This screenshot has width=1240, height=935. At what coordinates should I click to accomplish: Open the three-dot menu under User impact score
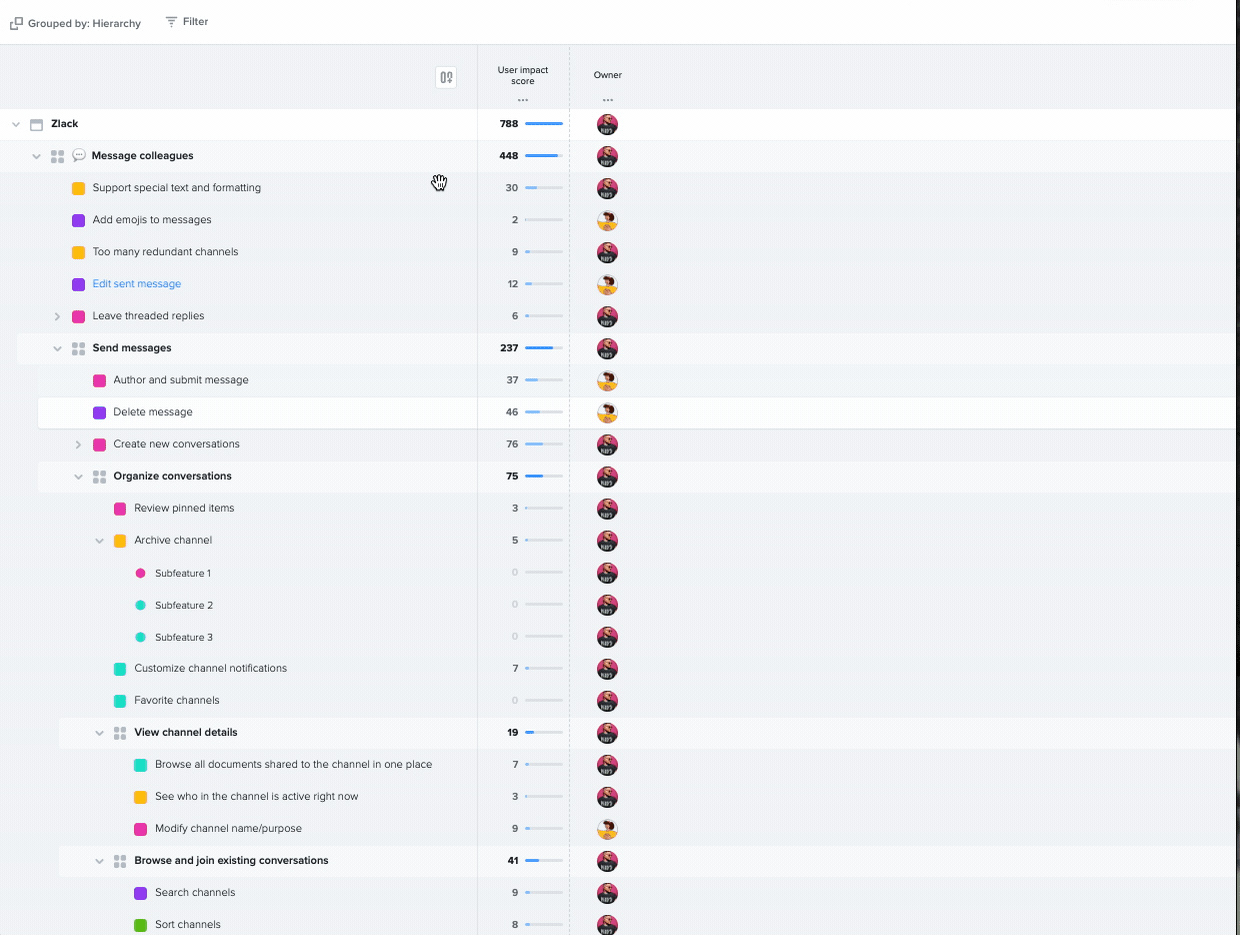523,100
